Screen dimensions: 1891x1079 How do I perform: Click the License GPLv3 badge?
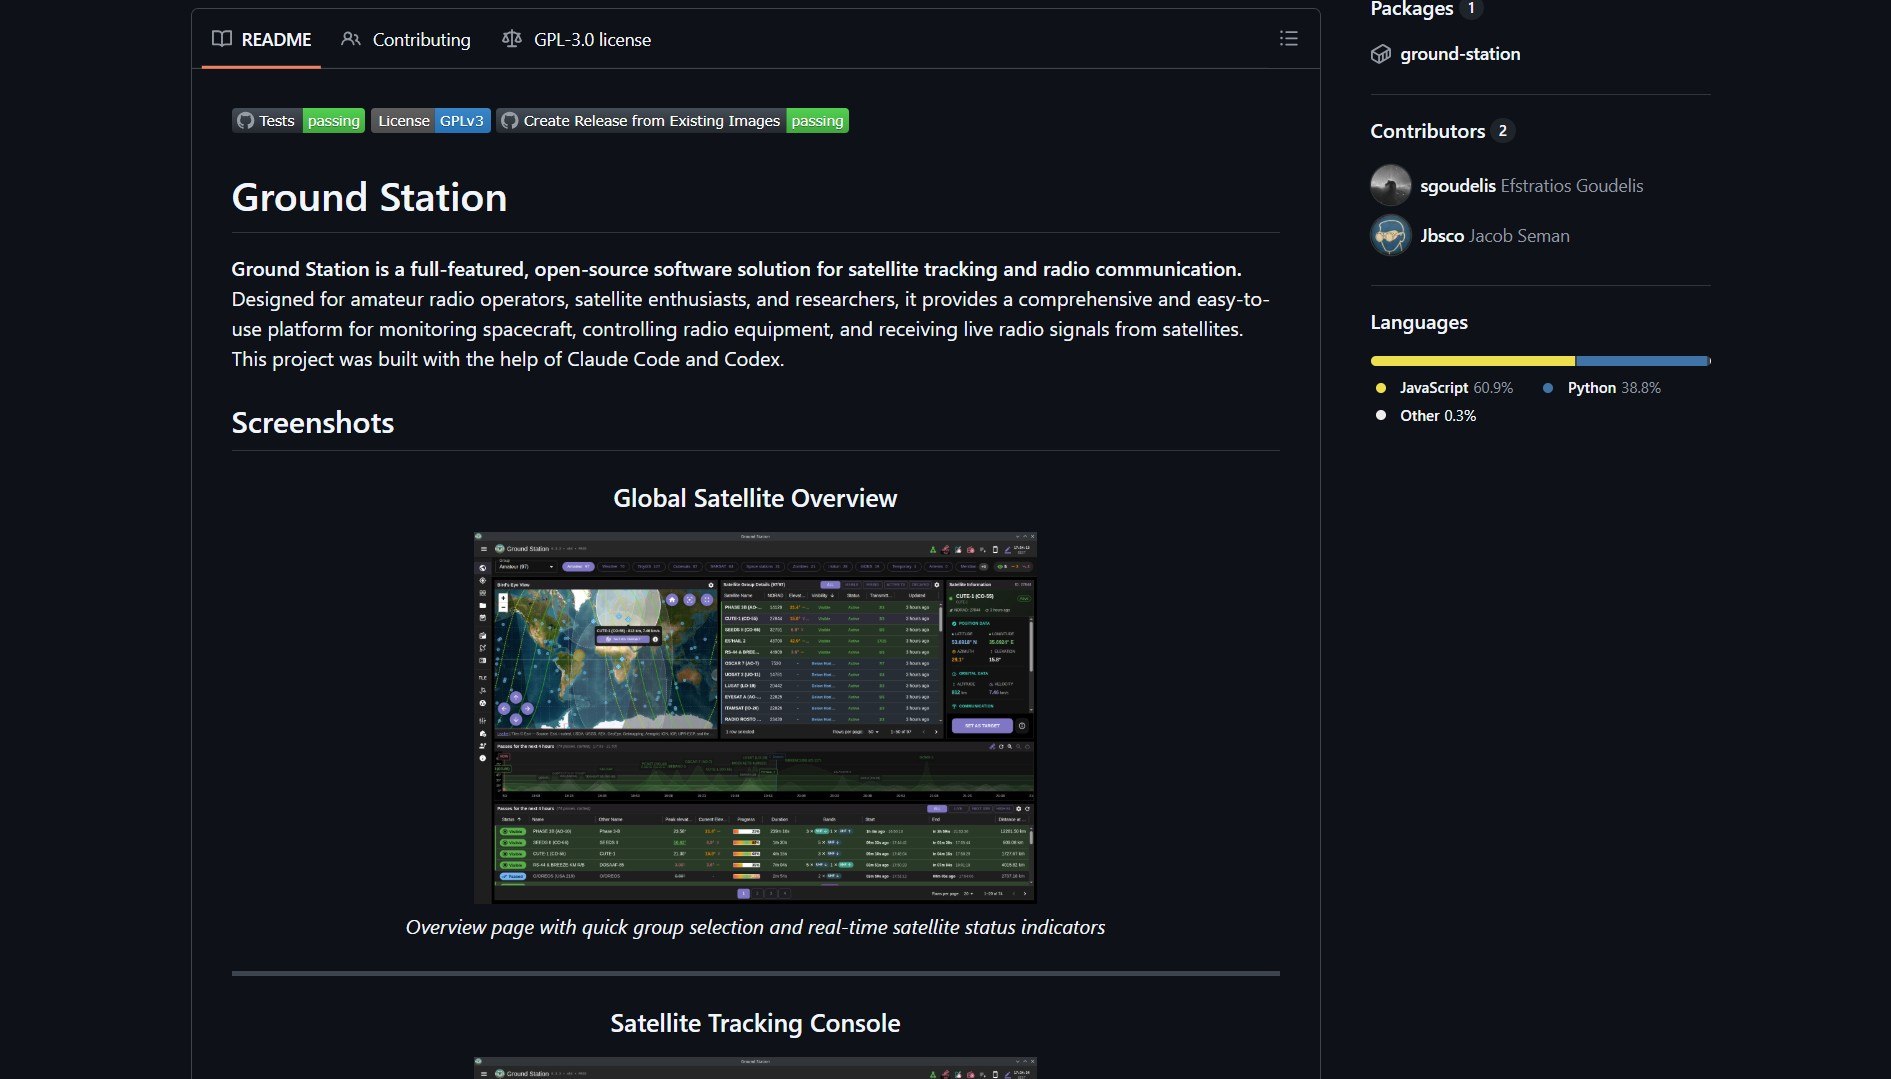coord(430,120)
